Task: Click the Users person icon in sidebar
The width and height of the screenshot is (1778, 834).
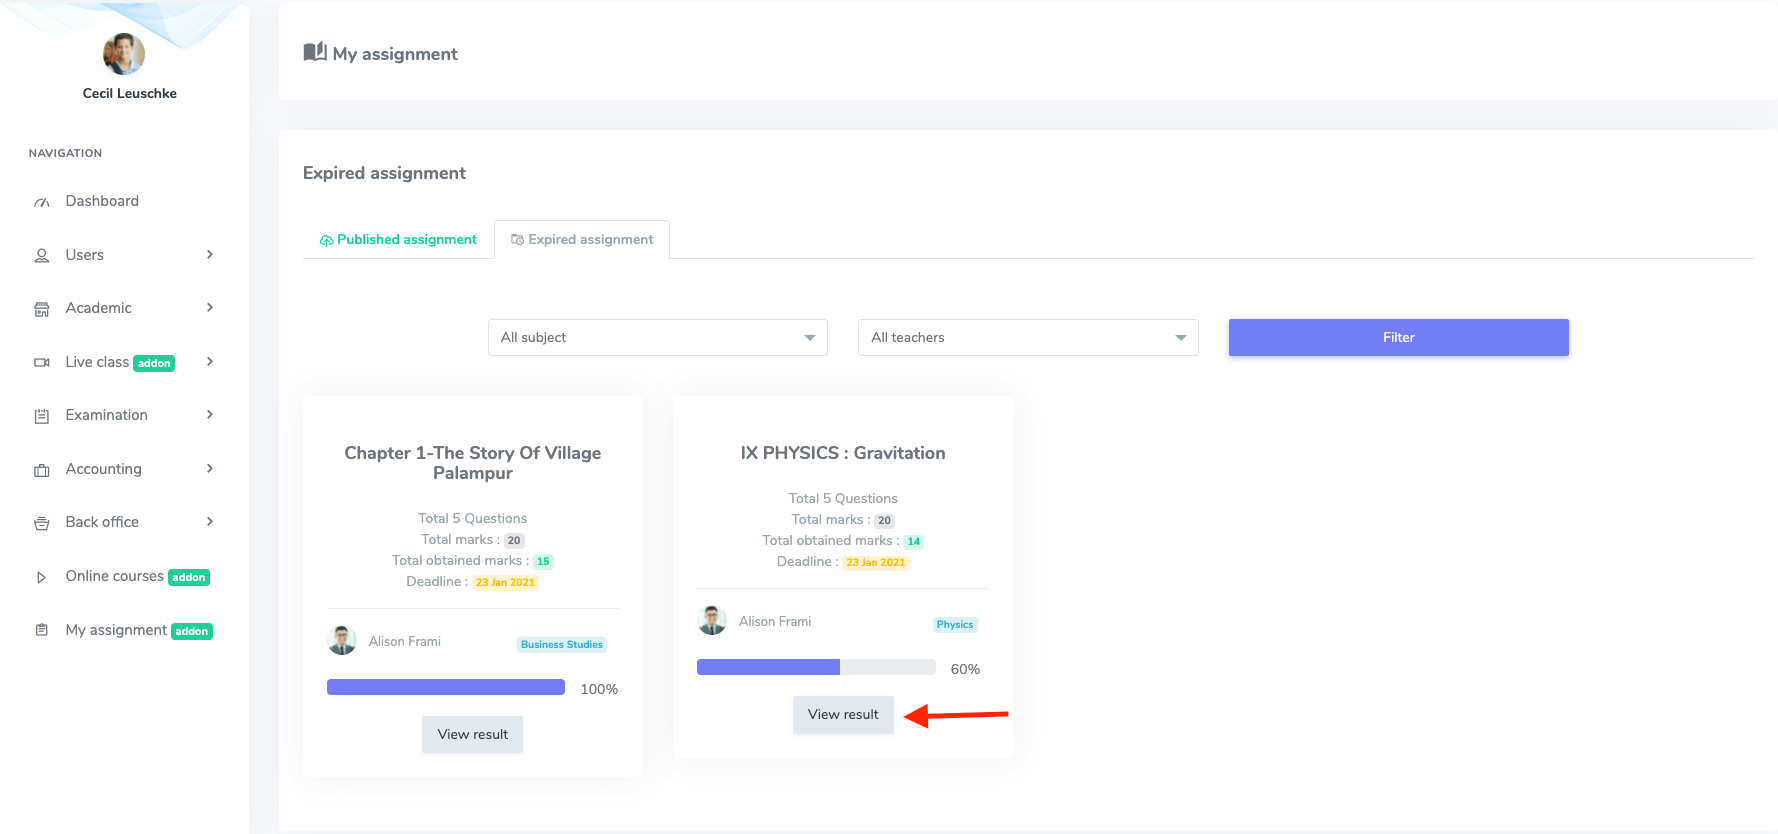Action: pos(42,256)
